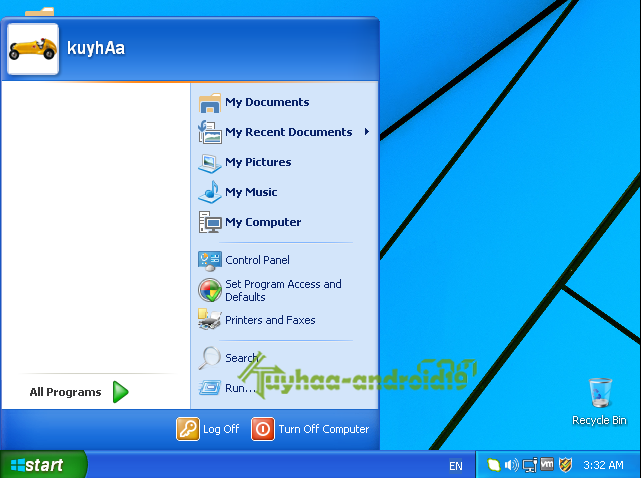Click the Turn Off Computer label

click(x=324, y=429)
